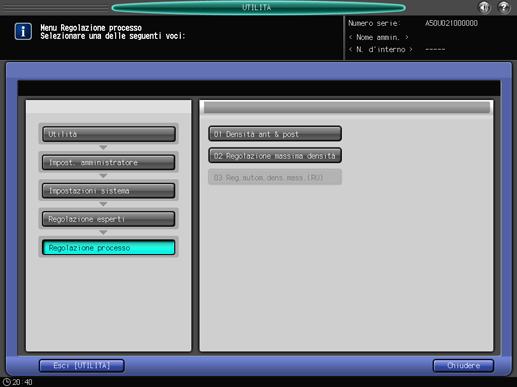Click the Numero serie label
The height and width of the screenshot is (387, 517).
(x=374, y=23)
